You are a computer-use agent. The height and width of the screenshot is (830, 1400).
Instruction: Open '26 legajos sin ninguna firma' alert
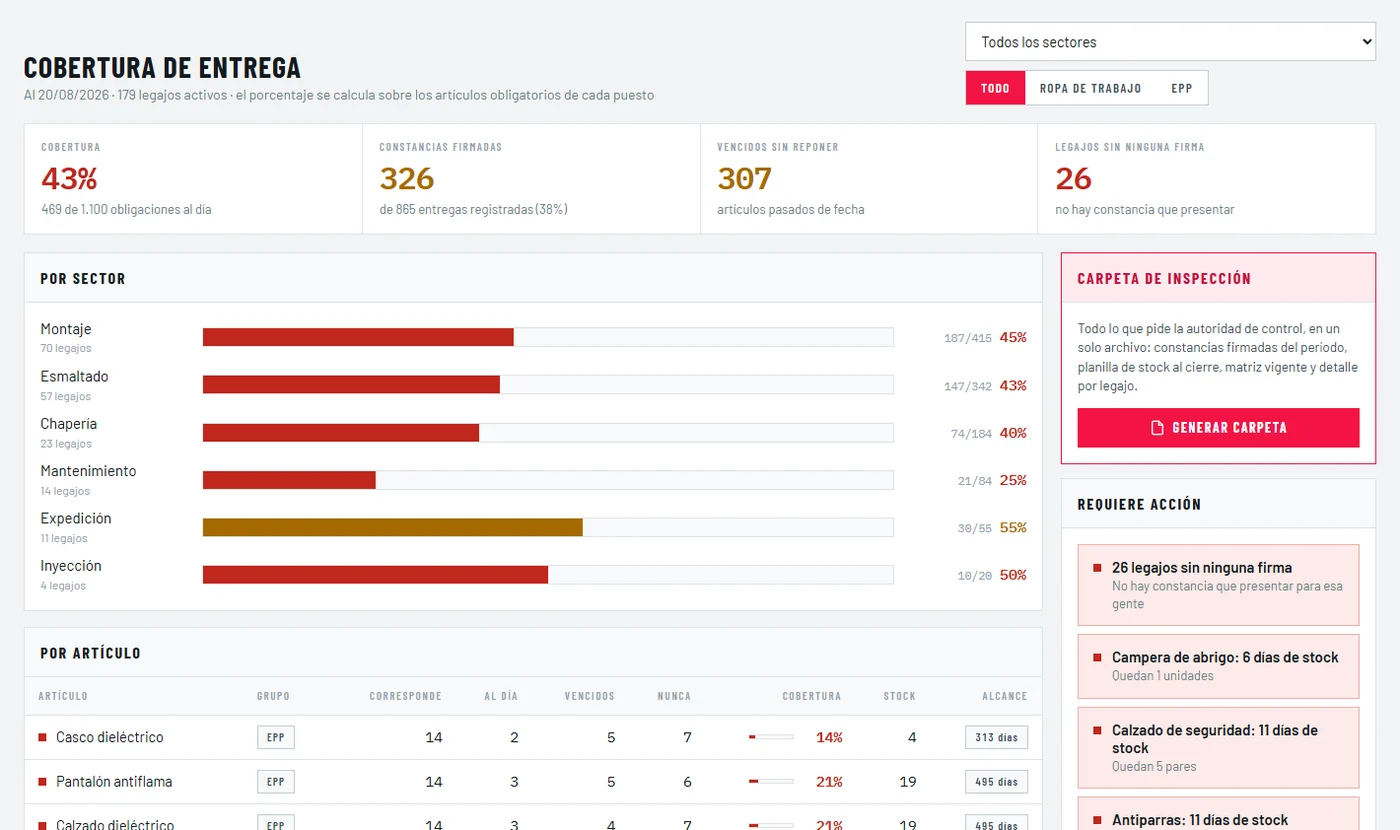pos(1218,585)
